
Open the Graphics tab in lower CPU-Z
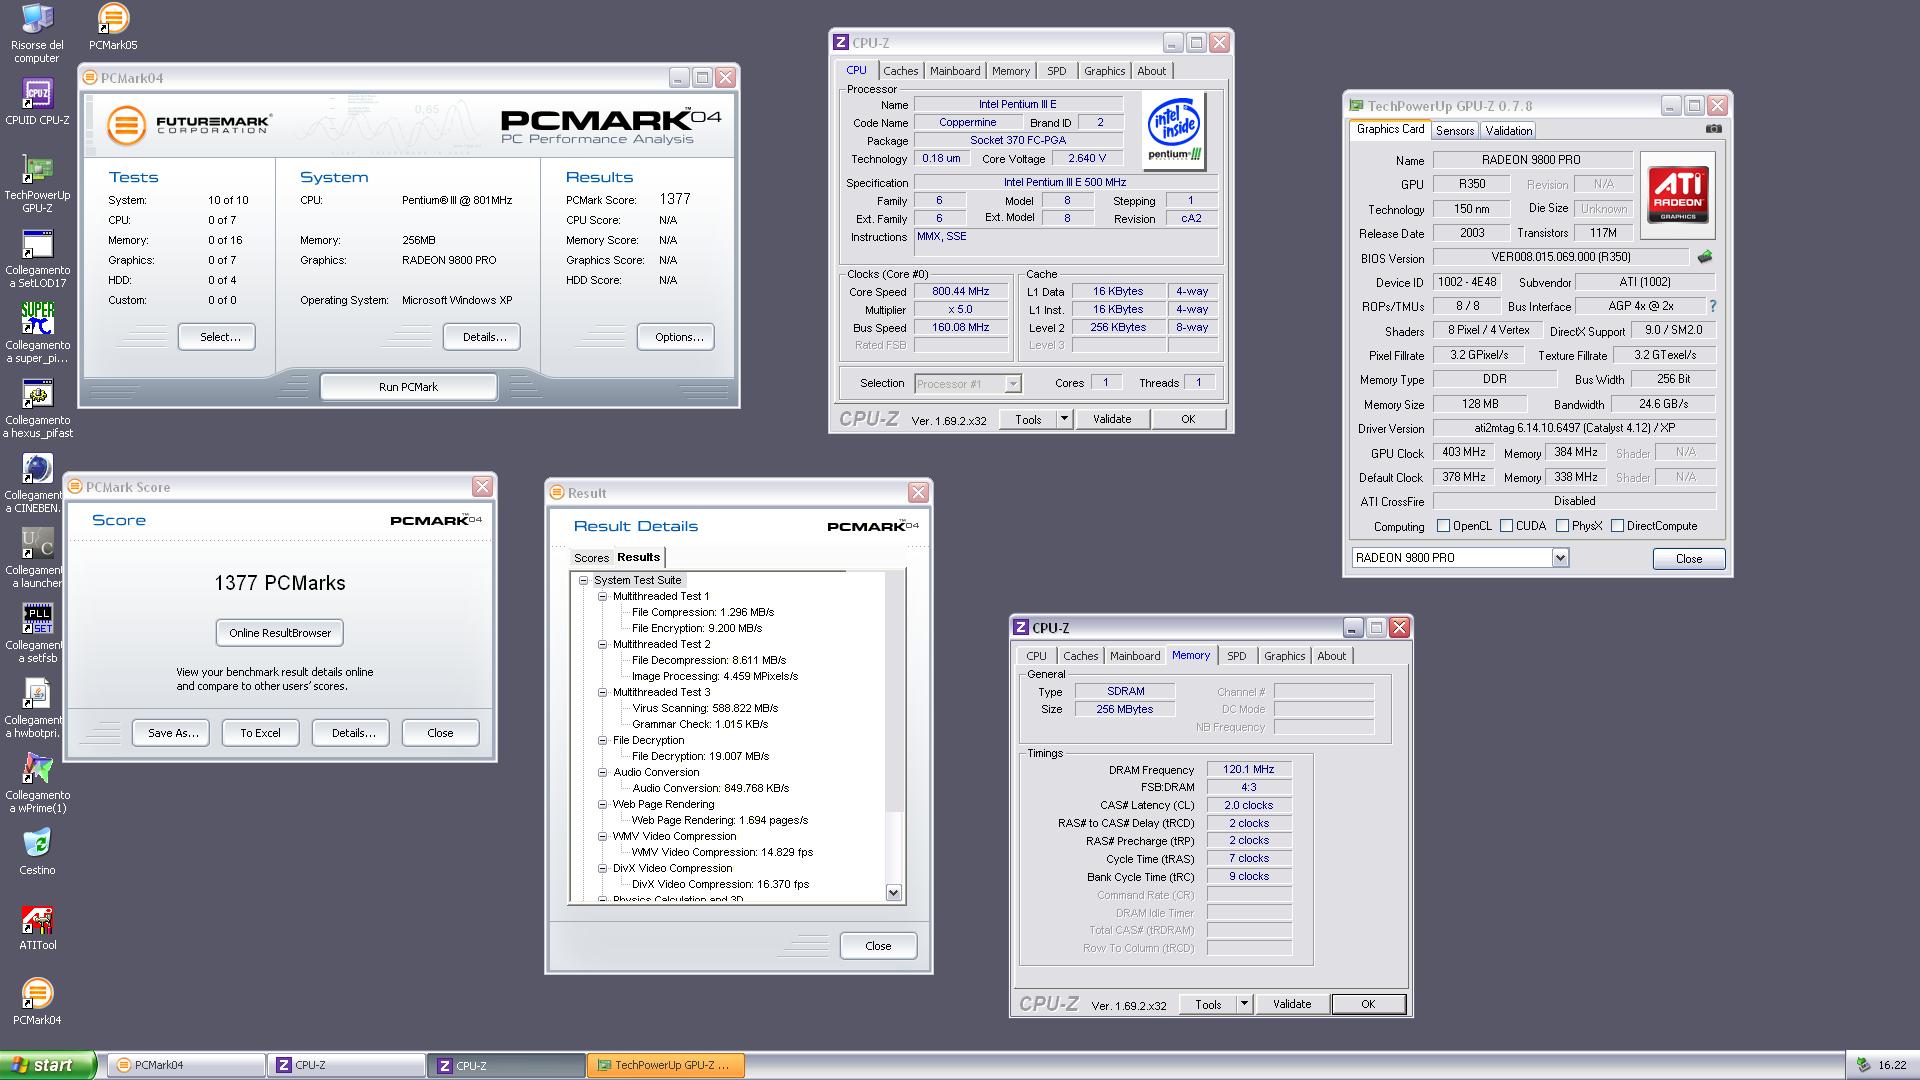[1284, 656]
